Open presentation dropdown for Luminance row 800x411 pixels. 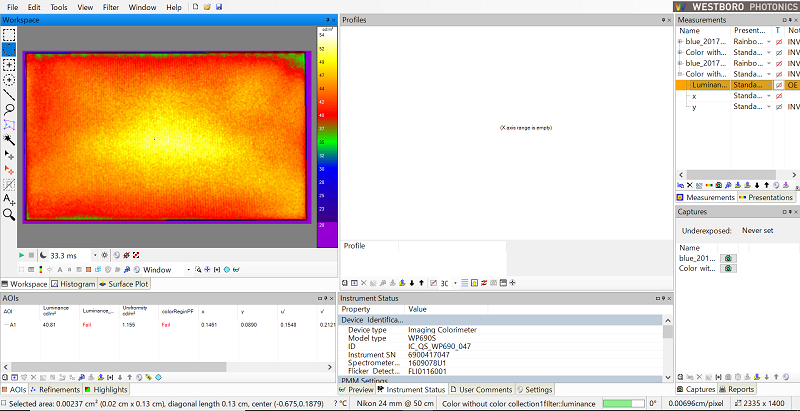[x=769, y=85]
